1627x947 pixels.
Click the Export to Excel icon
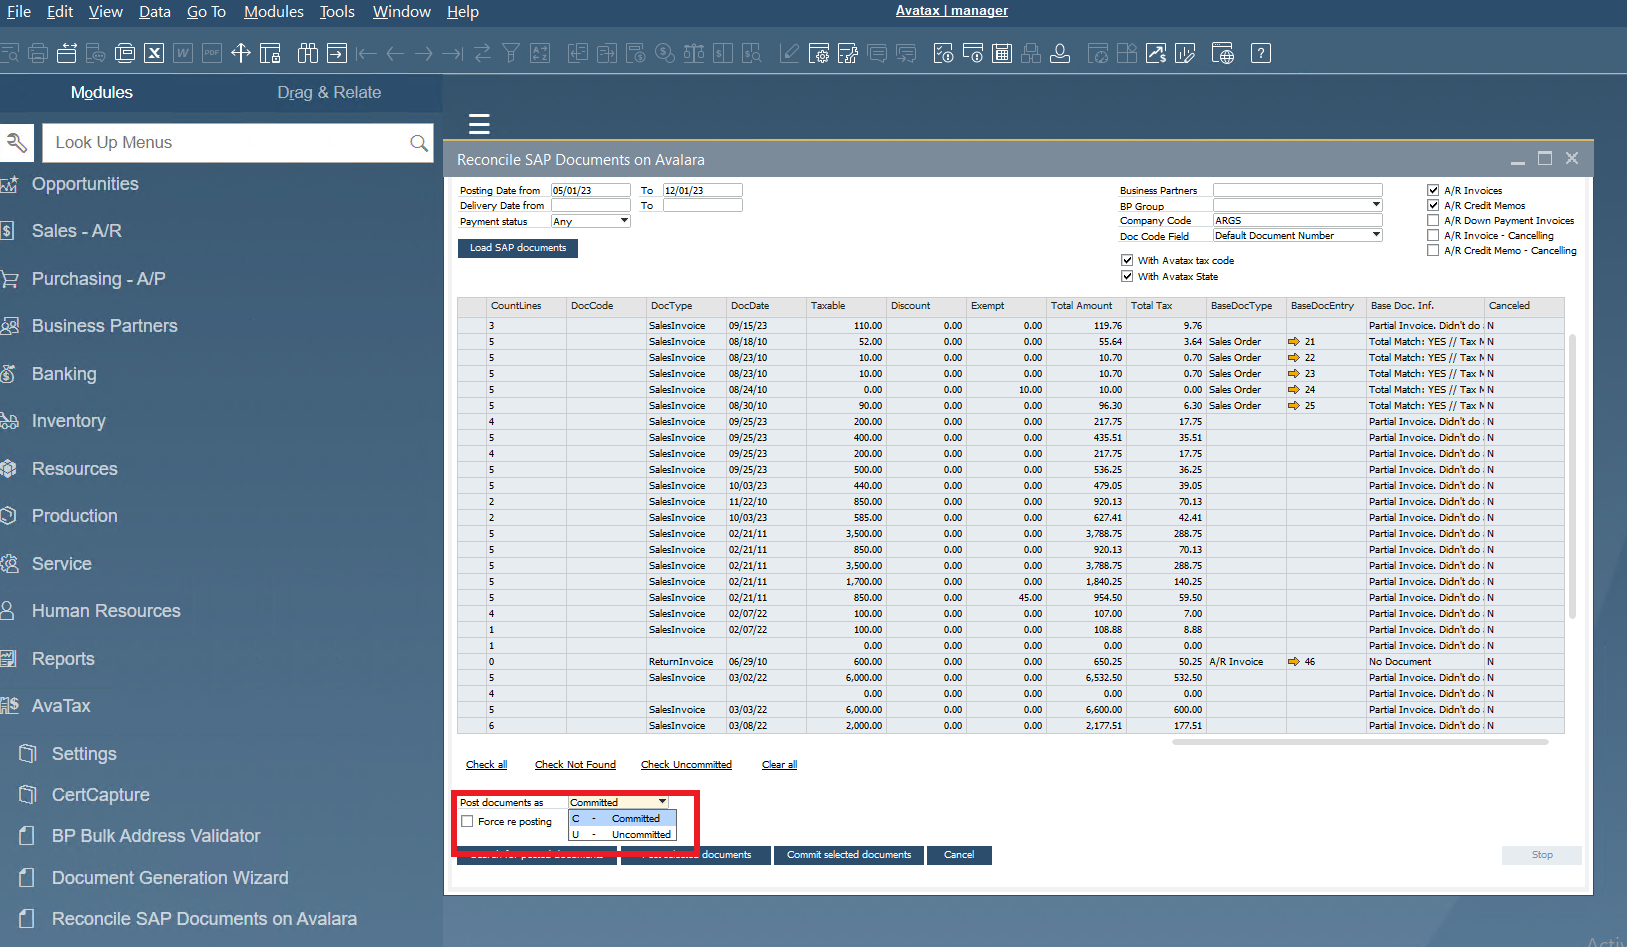coord(154,53)
